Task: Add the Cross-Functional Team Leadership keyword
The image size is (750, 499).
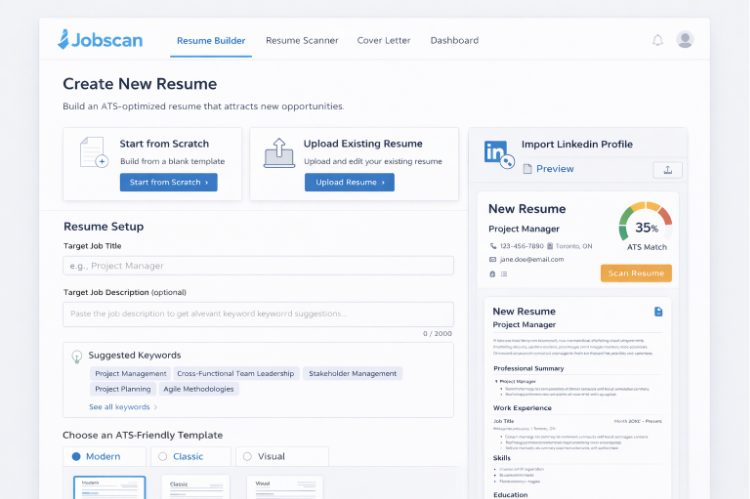Action: (235, 373)
